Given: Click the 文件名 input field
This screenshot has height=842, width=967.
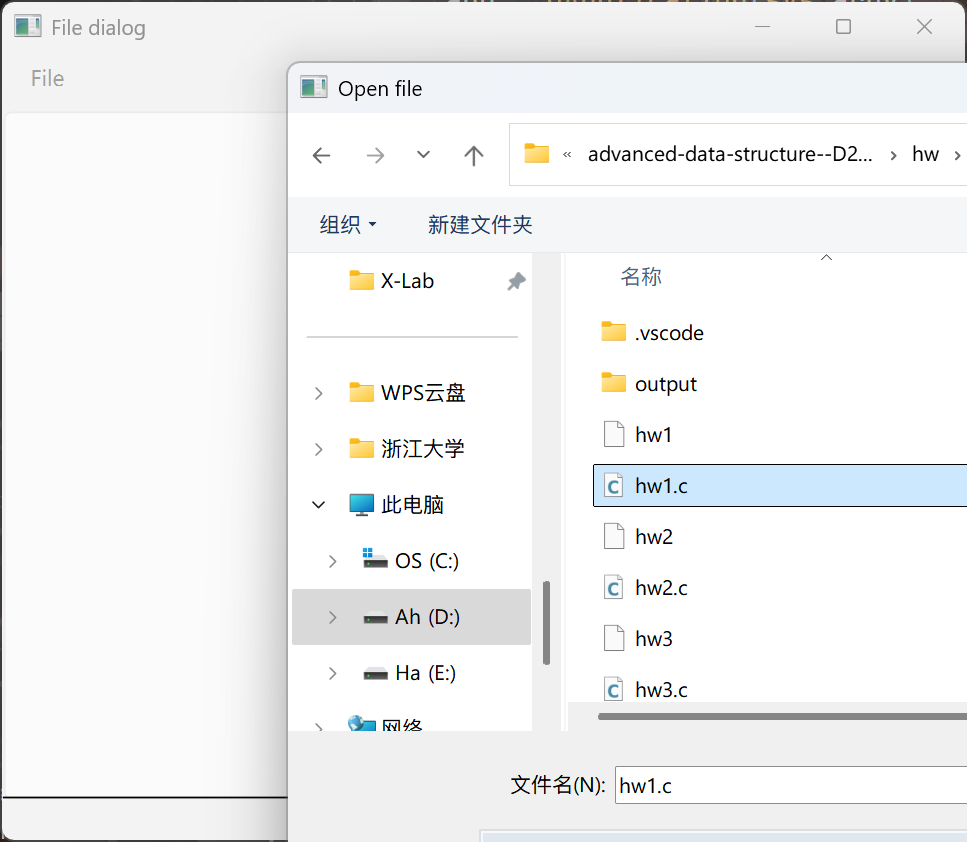Looking at the screenshot, I should (790, 786).
